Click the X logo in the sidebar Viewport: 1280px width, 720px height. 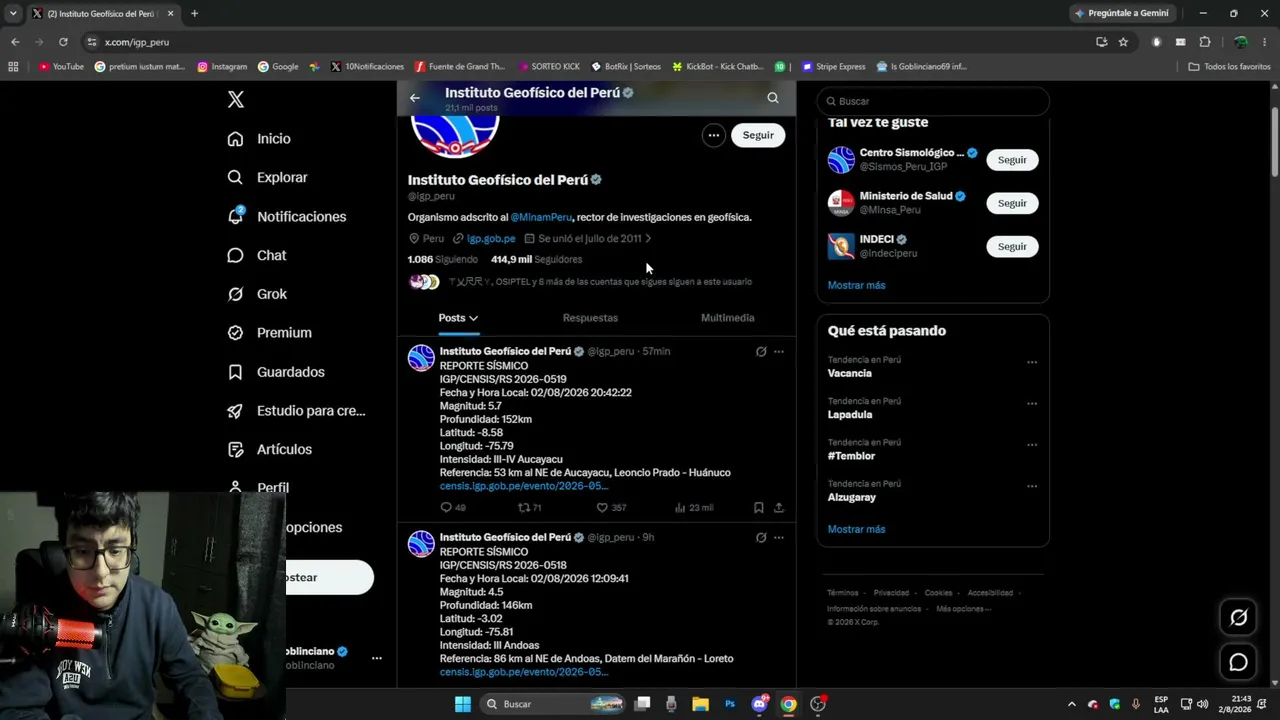[x=236, y=99]
